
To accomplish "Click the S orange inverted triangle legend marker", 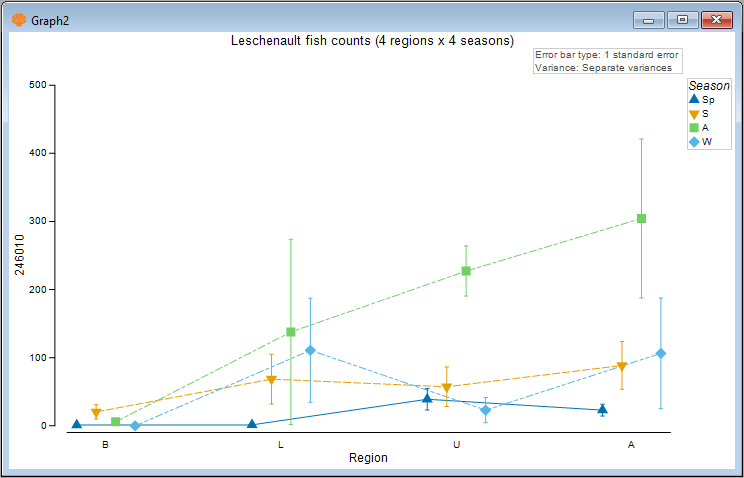I will coord(694,114).
